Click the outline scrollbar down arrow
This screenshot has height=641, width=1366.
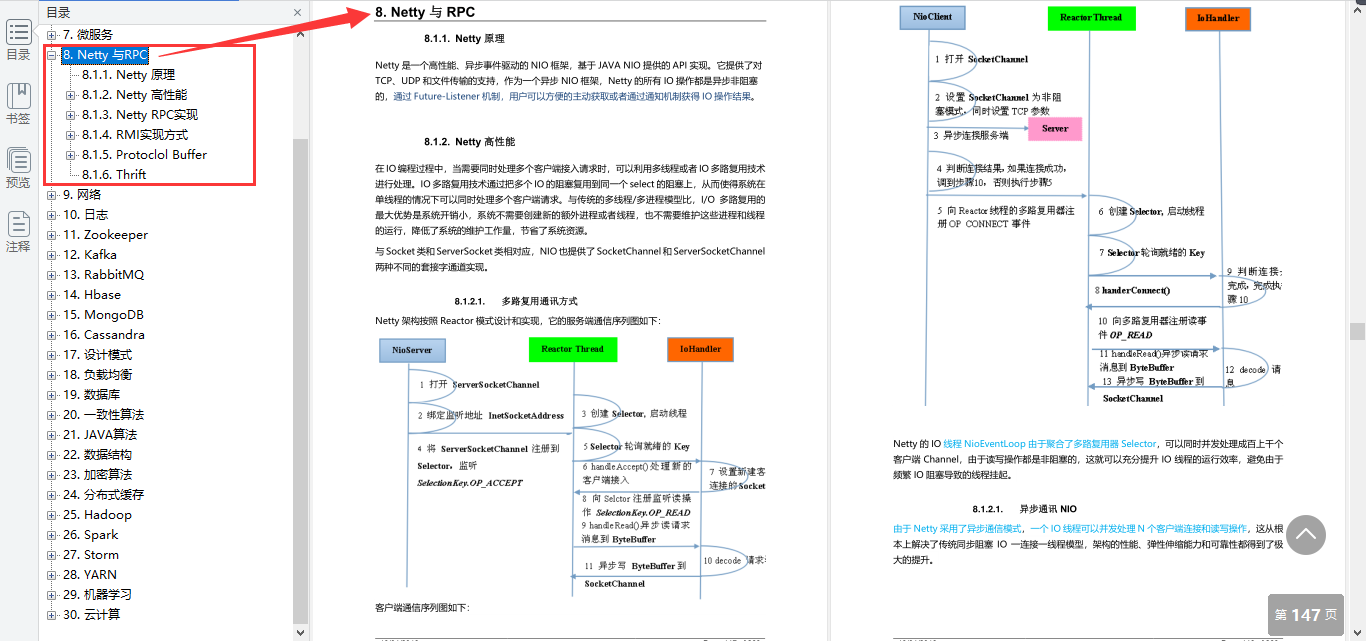pos(300,631)
